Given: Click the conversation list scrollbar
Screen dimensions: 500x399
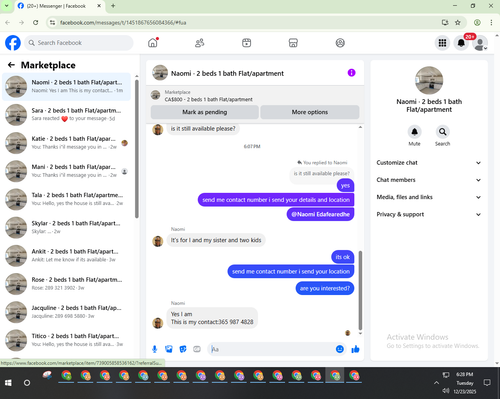Looking at the screenshot, I should pyautogui.click(x=137, y=148).
